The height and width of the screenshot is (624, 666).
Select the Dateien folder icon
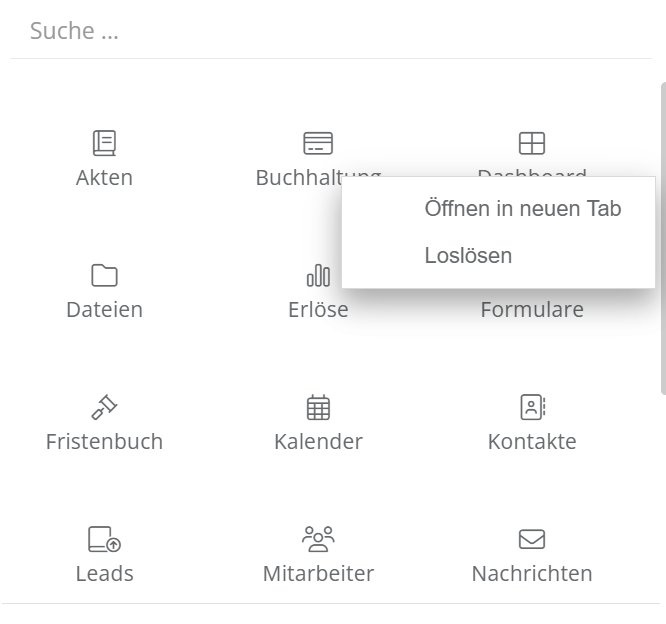104,275
